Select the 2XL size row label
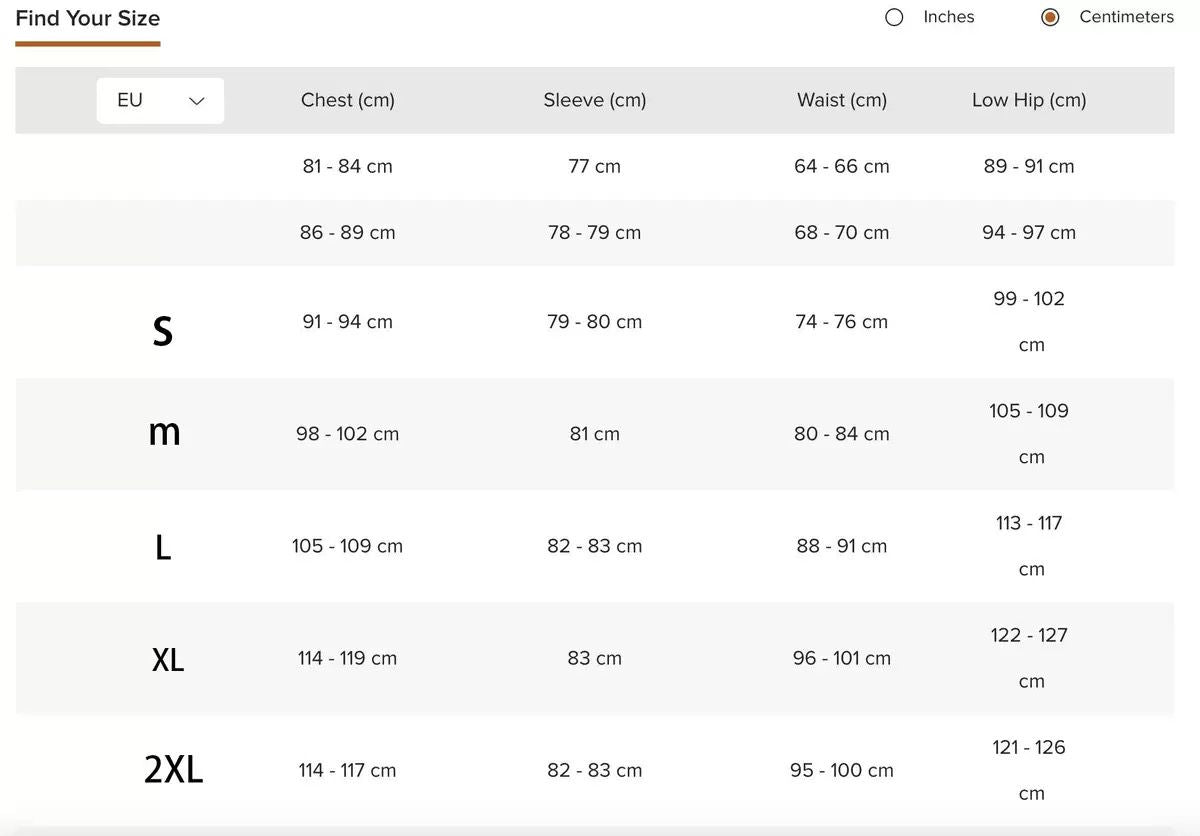1200x836 pixels. [x=173, y=770]
